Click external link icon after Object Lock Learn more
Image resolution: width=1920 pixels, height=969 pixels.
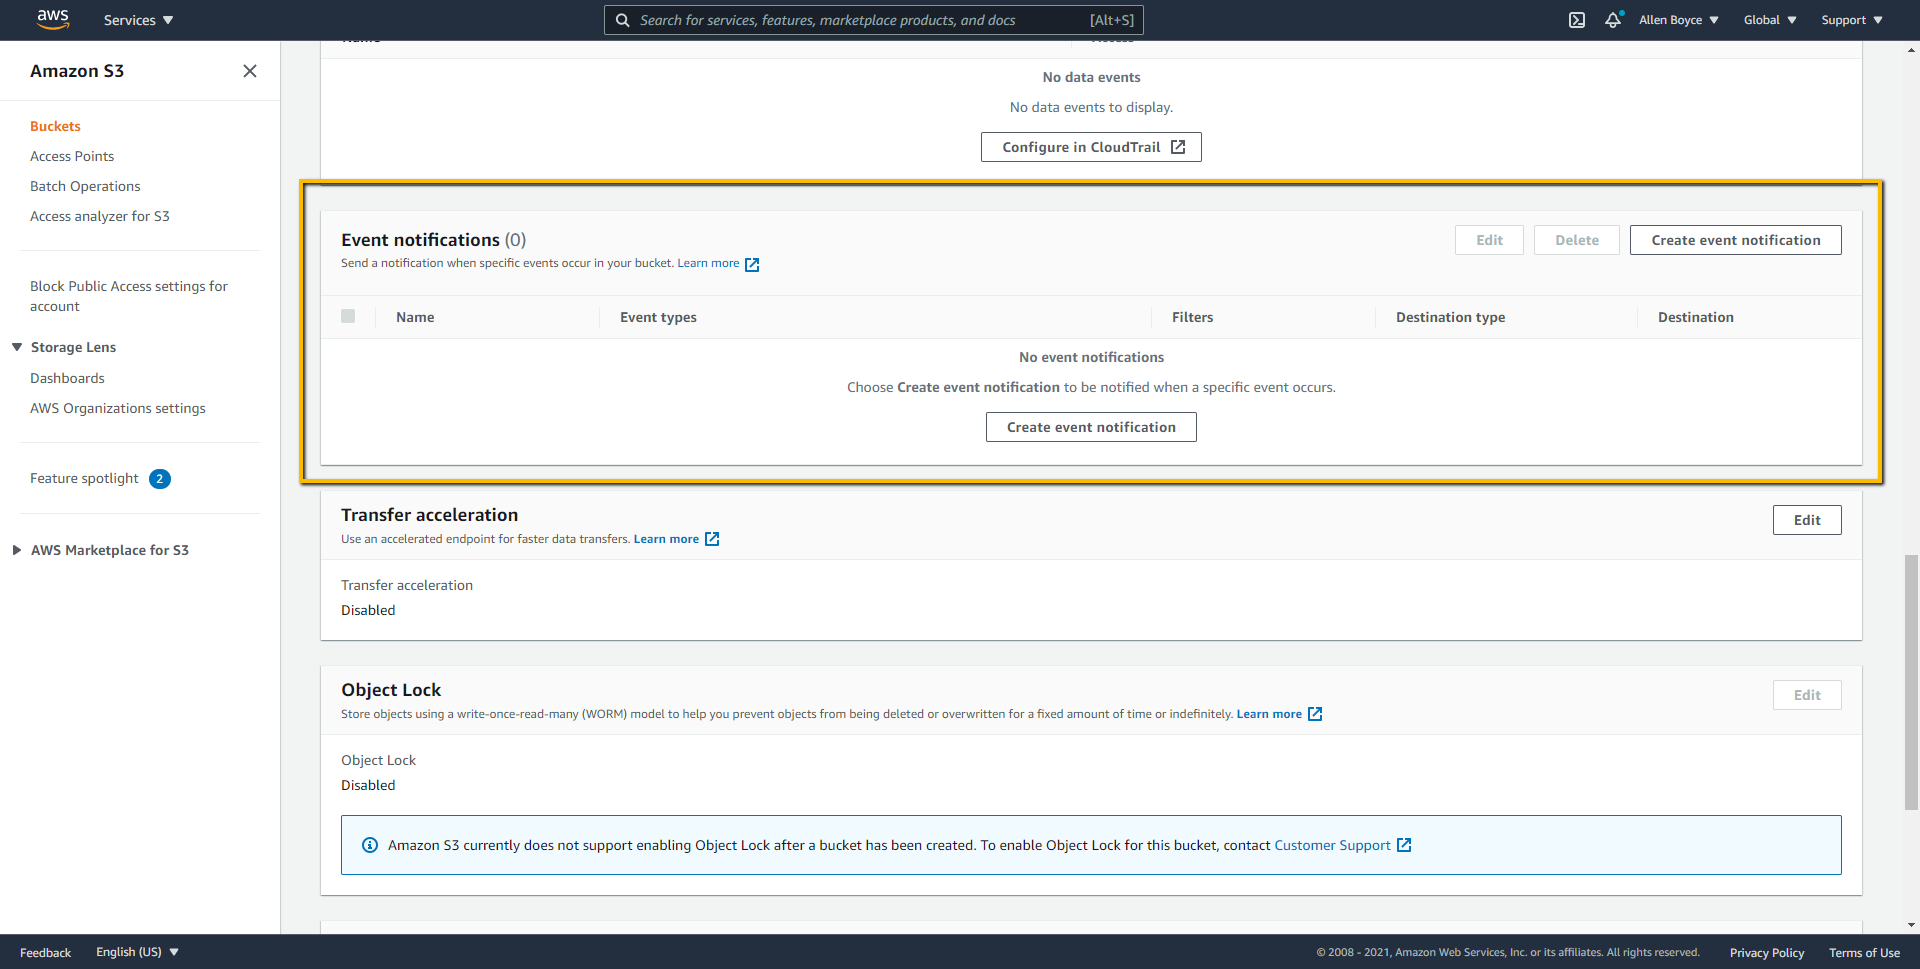(x=1315, y=714)
